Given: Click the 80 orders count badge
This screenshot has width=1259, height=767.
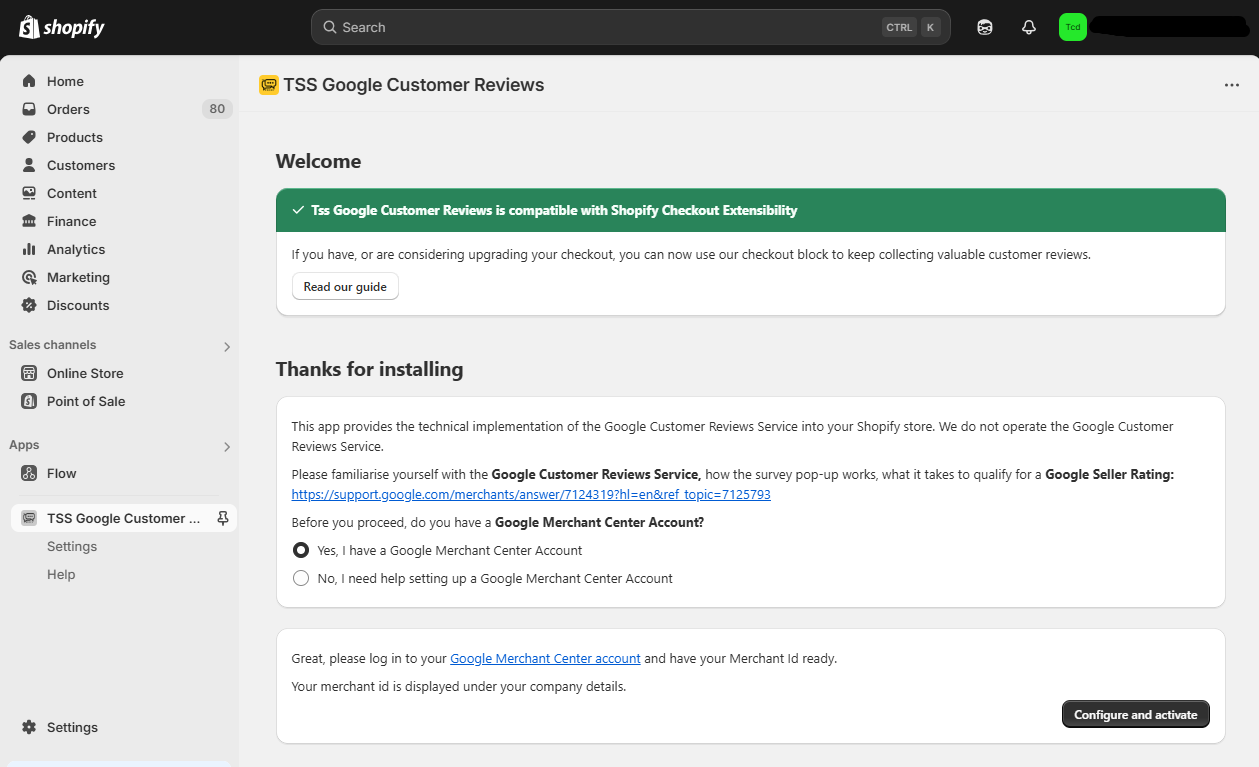Looking at the screenshot, I should pyautogui.click(x=217, y=109).
